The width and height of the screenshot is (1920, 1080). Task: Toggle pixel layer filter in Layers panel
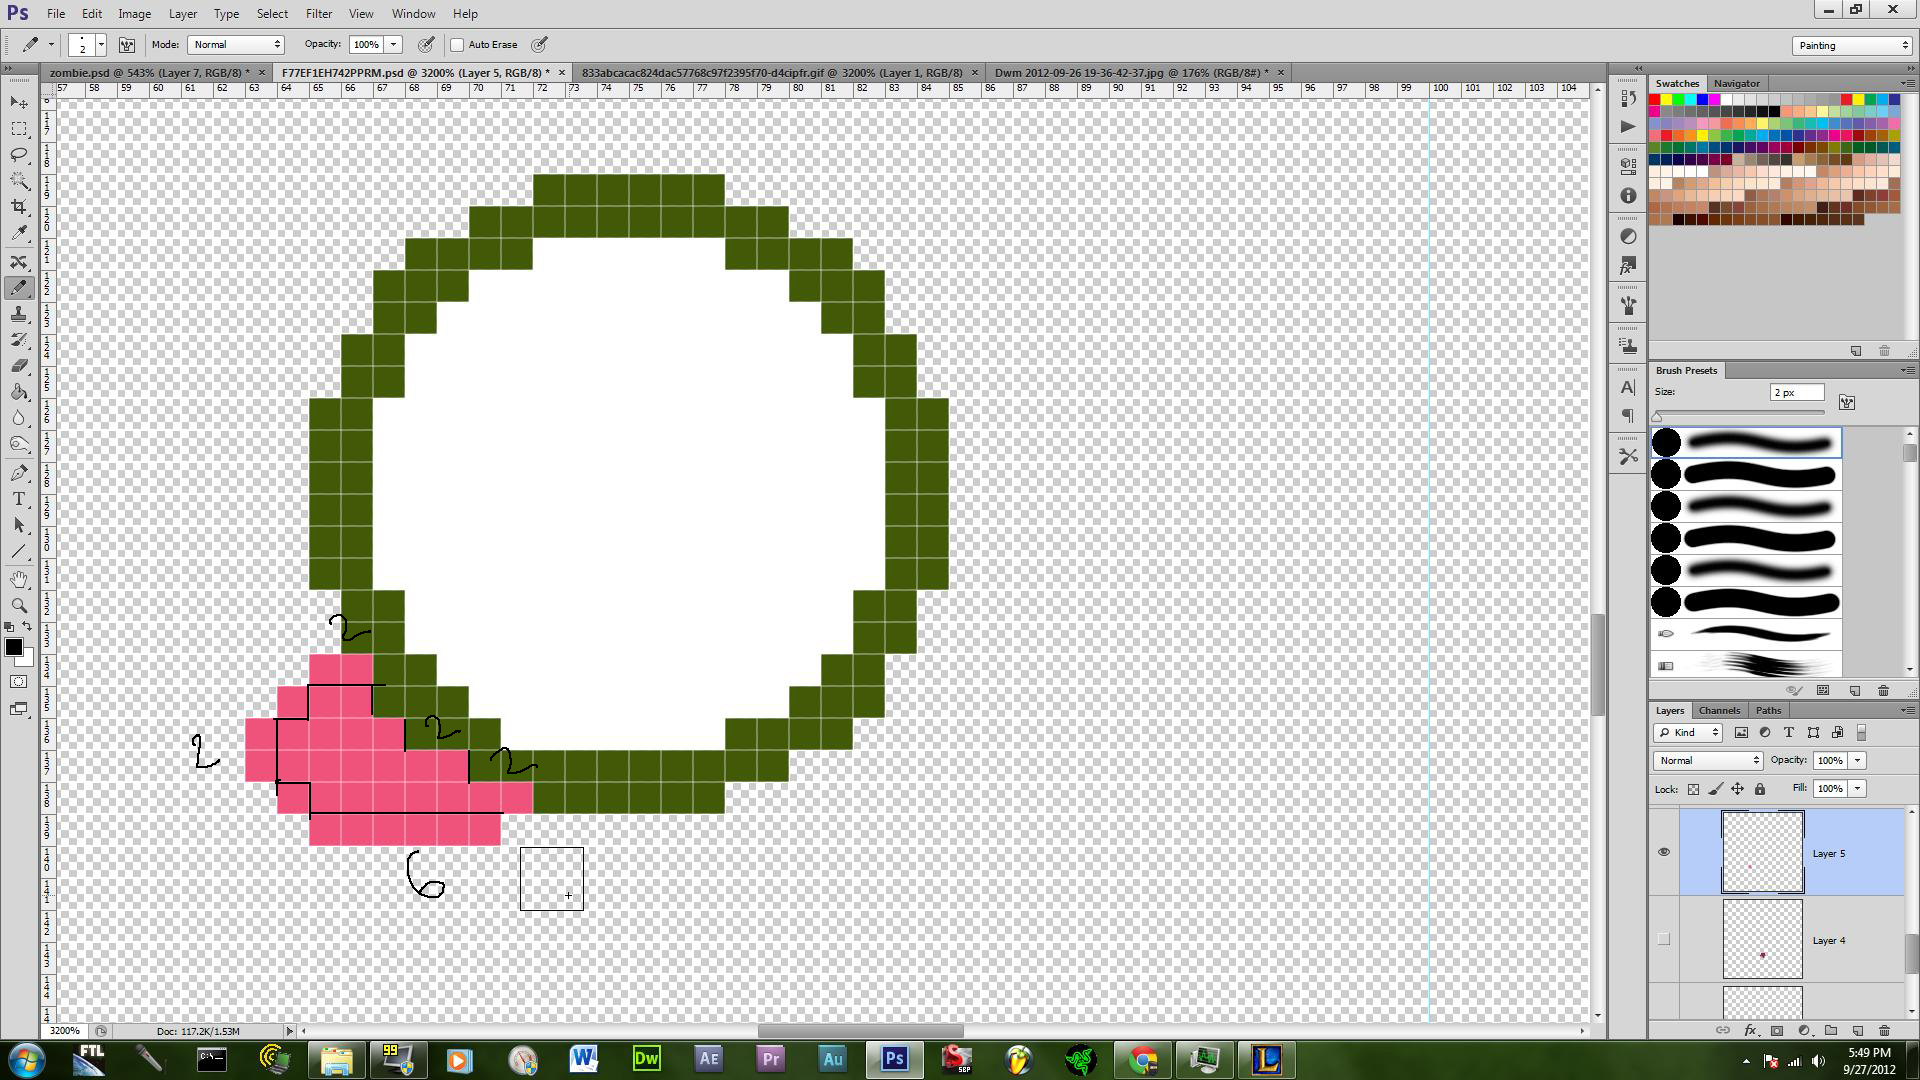1741,733
